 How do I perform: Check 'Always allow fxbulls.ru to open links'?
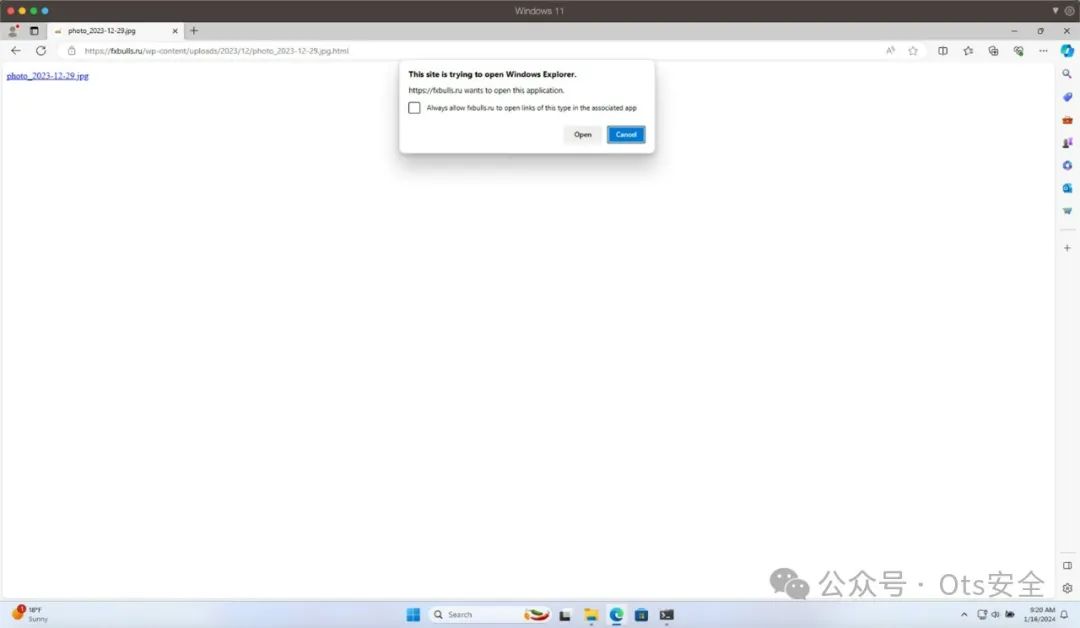click(x=414, y=108)
